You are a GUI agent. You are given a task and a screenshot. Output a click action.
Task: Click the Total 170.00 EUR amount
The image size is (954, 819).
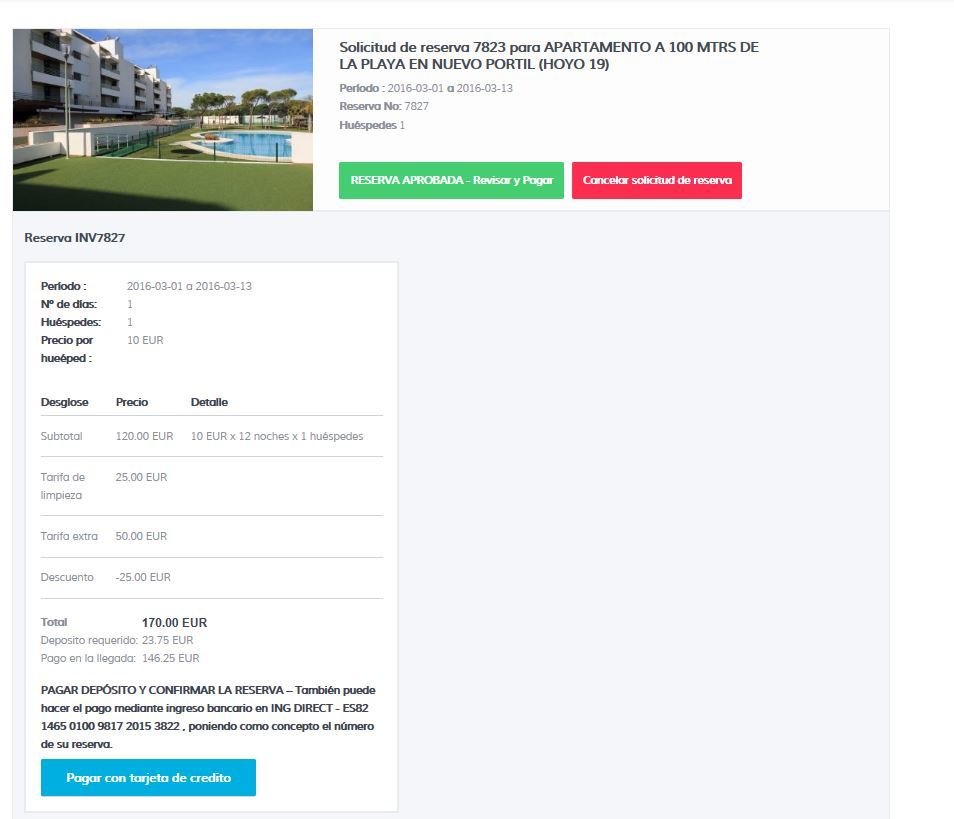point(174,622)
